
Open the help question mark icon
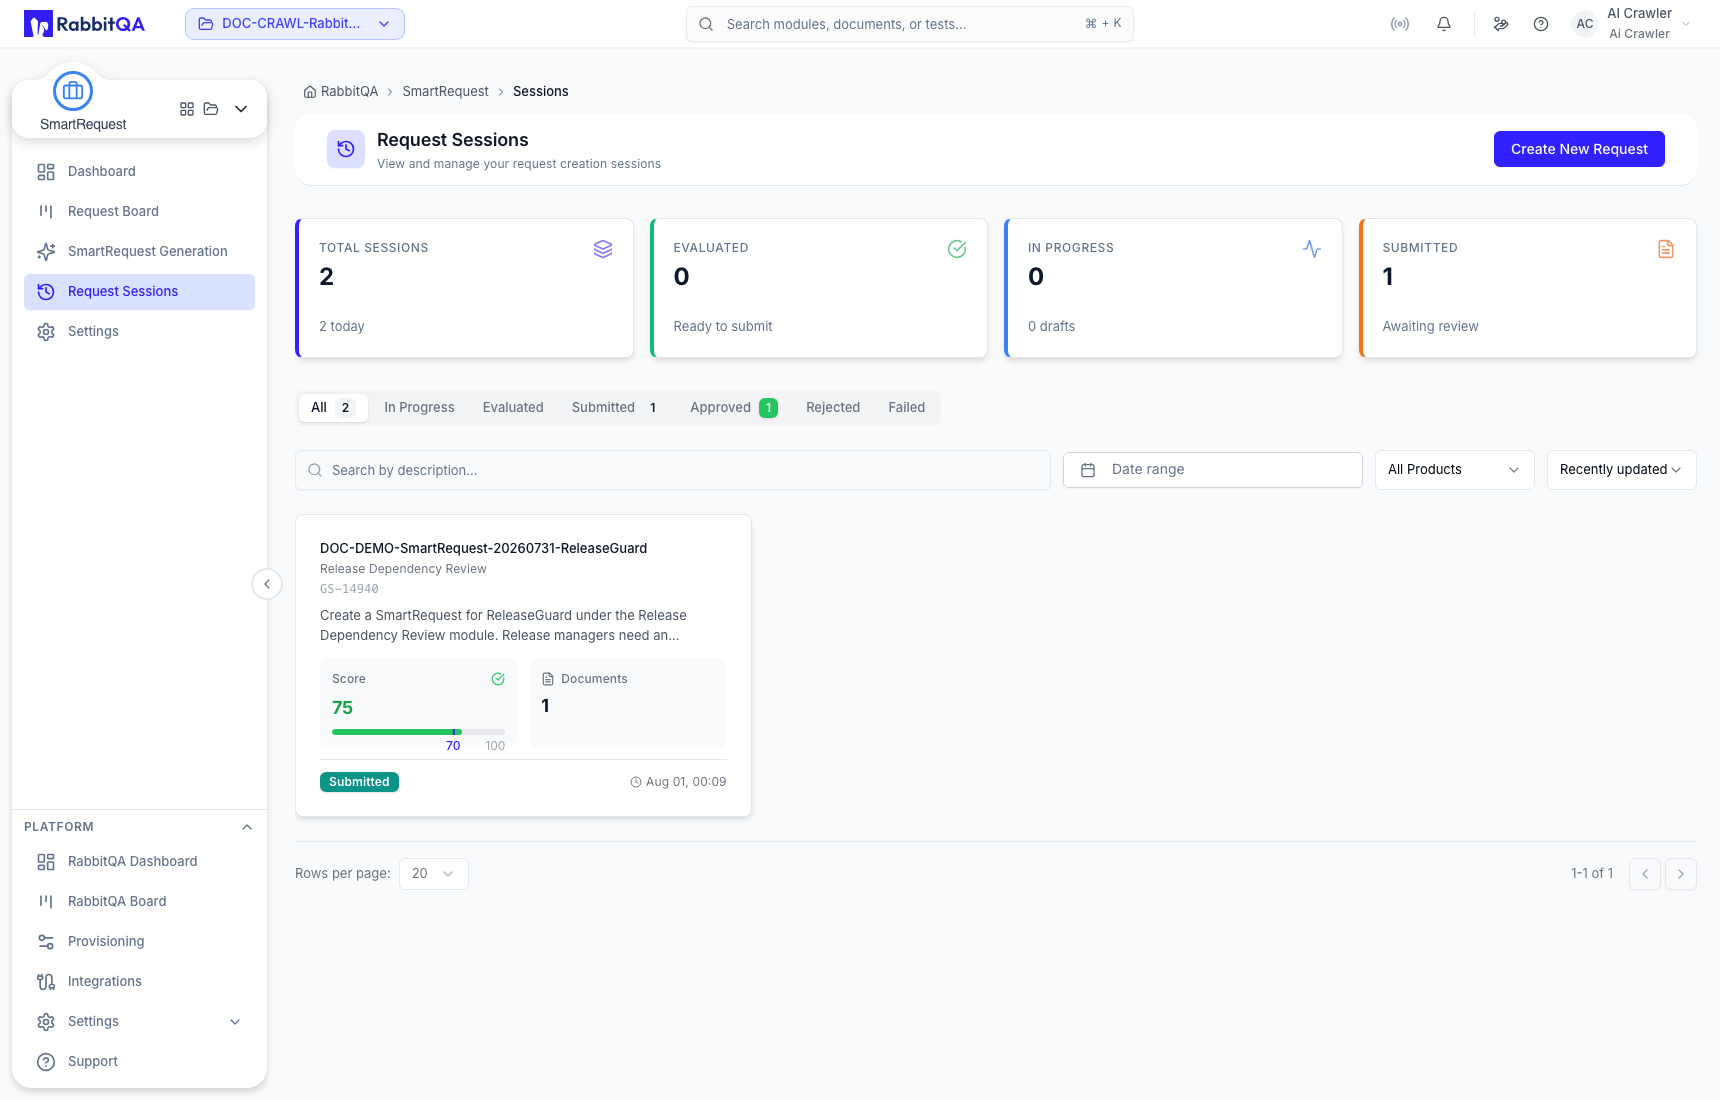[x=1541, y=24]
